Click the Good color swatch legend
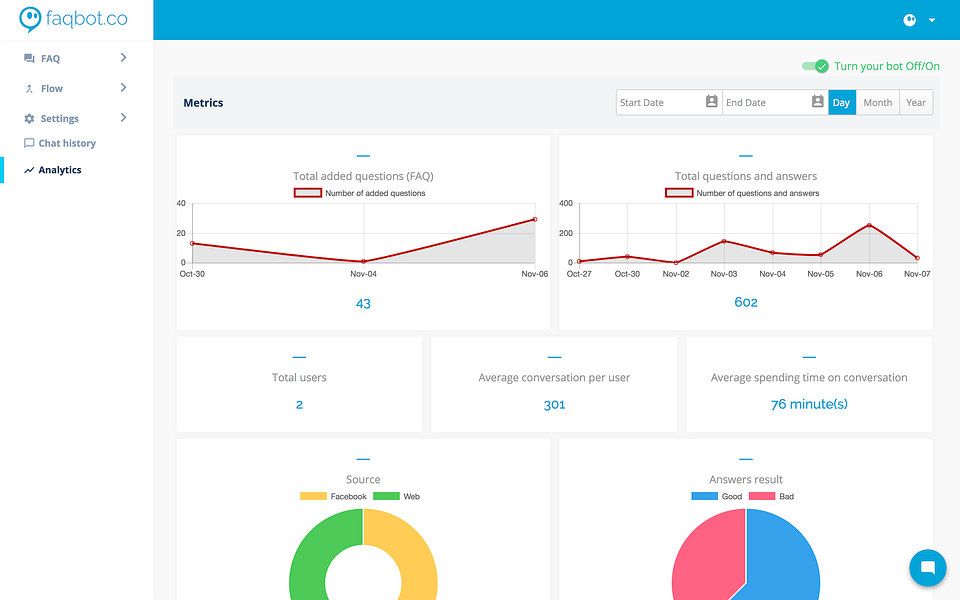The height and width of the screenshot is (600, 960). click(x=704, y=496)
